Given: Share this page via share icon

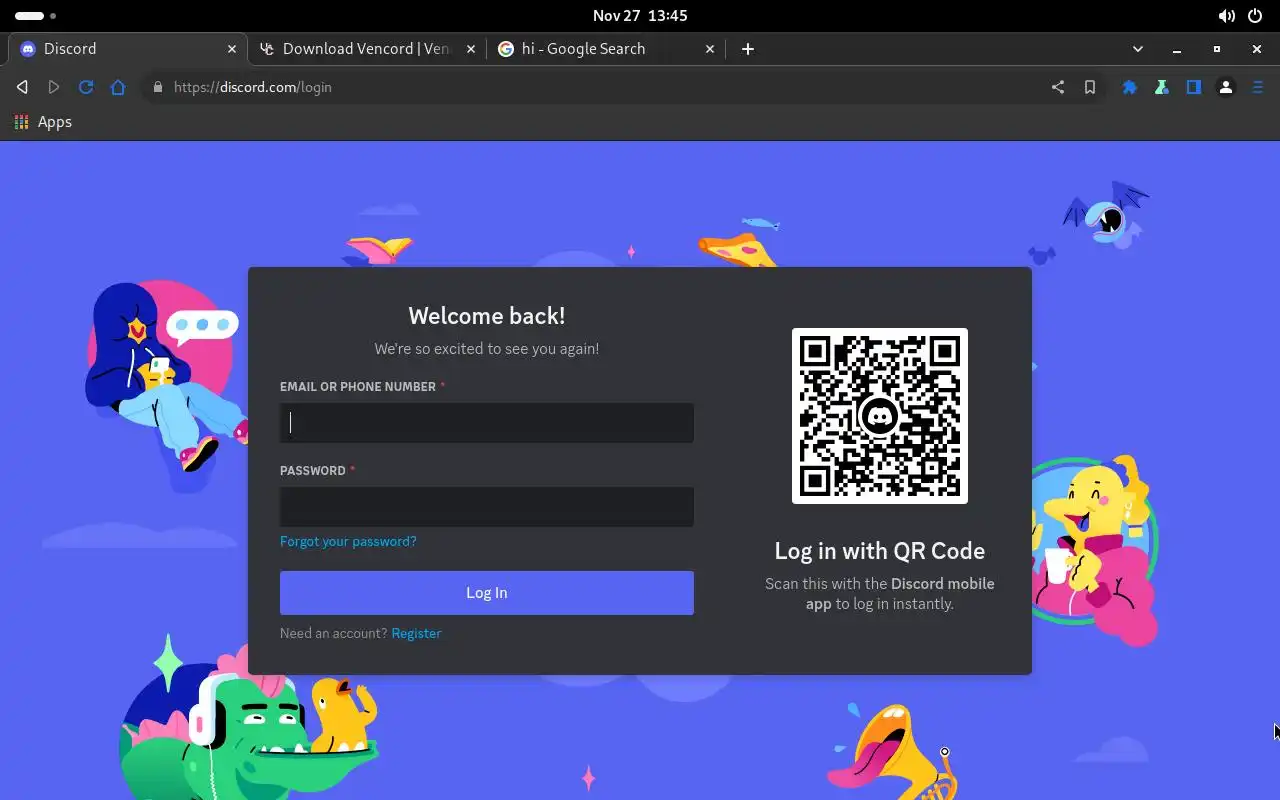Looking at the screenshot, I should coord(1058,87).
